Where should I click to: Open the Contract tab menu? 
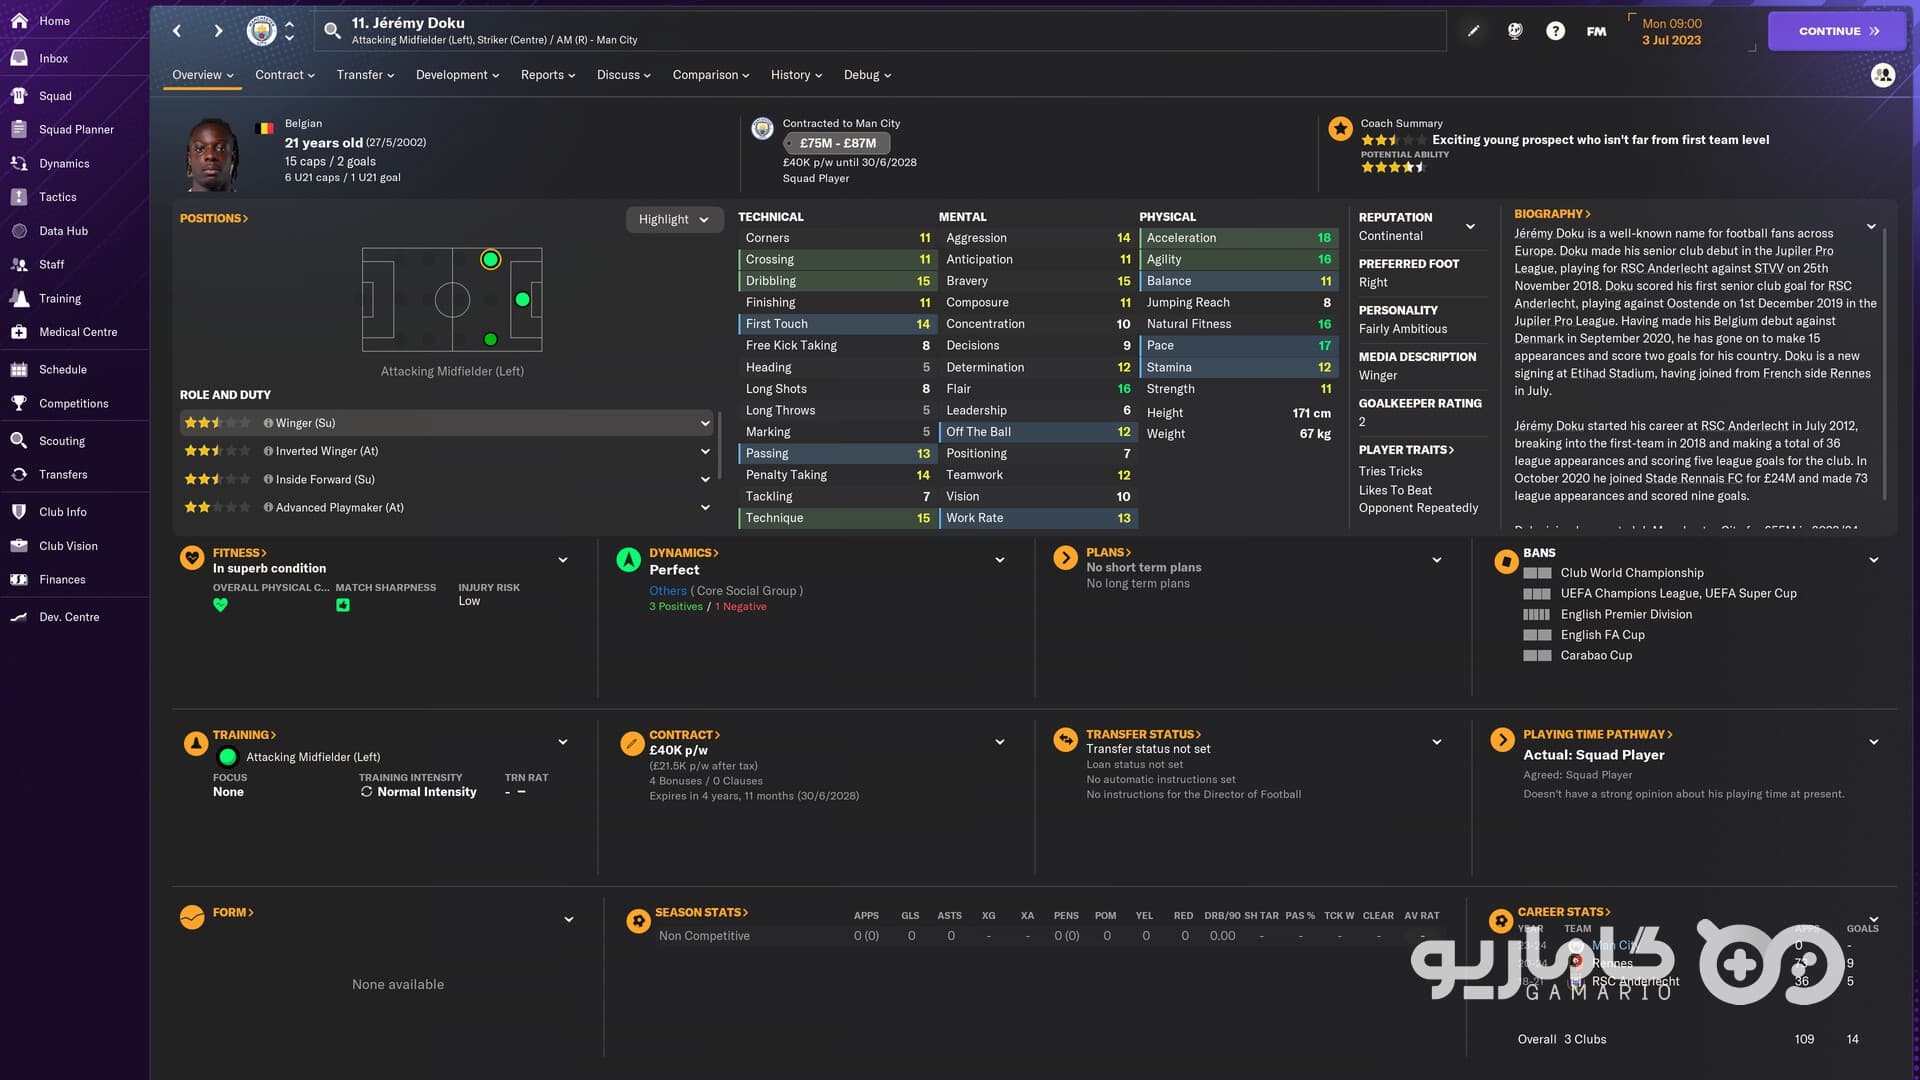285,75
